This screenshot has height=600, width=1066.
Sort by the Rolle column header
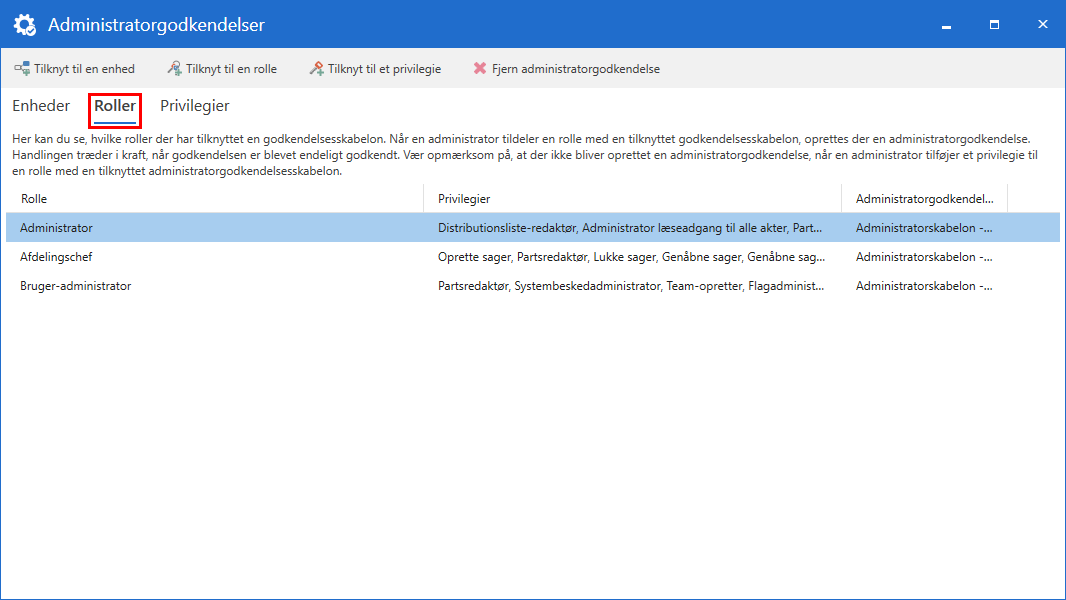tap(215, 198)
